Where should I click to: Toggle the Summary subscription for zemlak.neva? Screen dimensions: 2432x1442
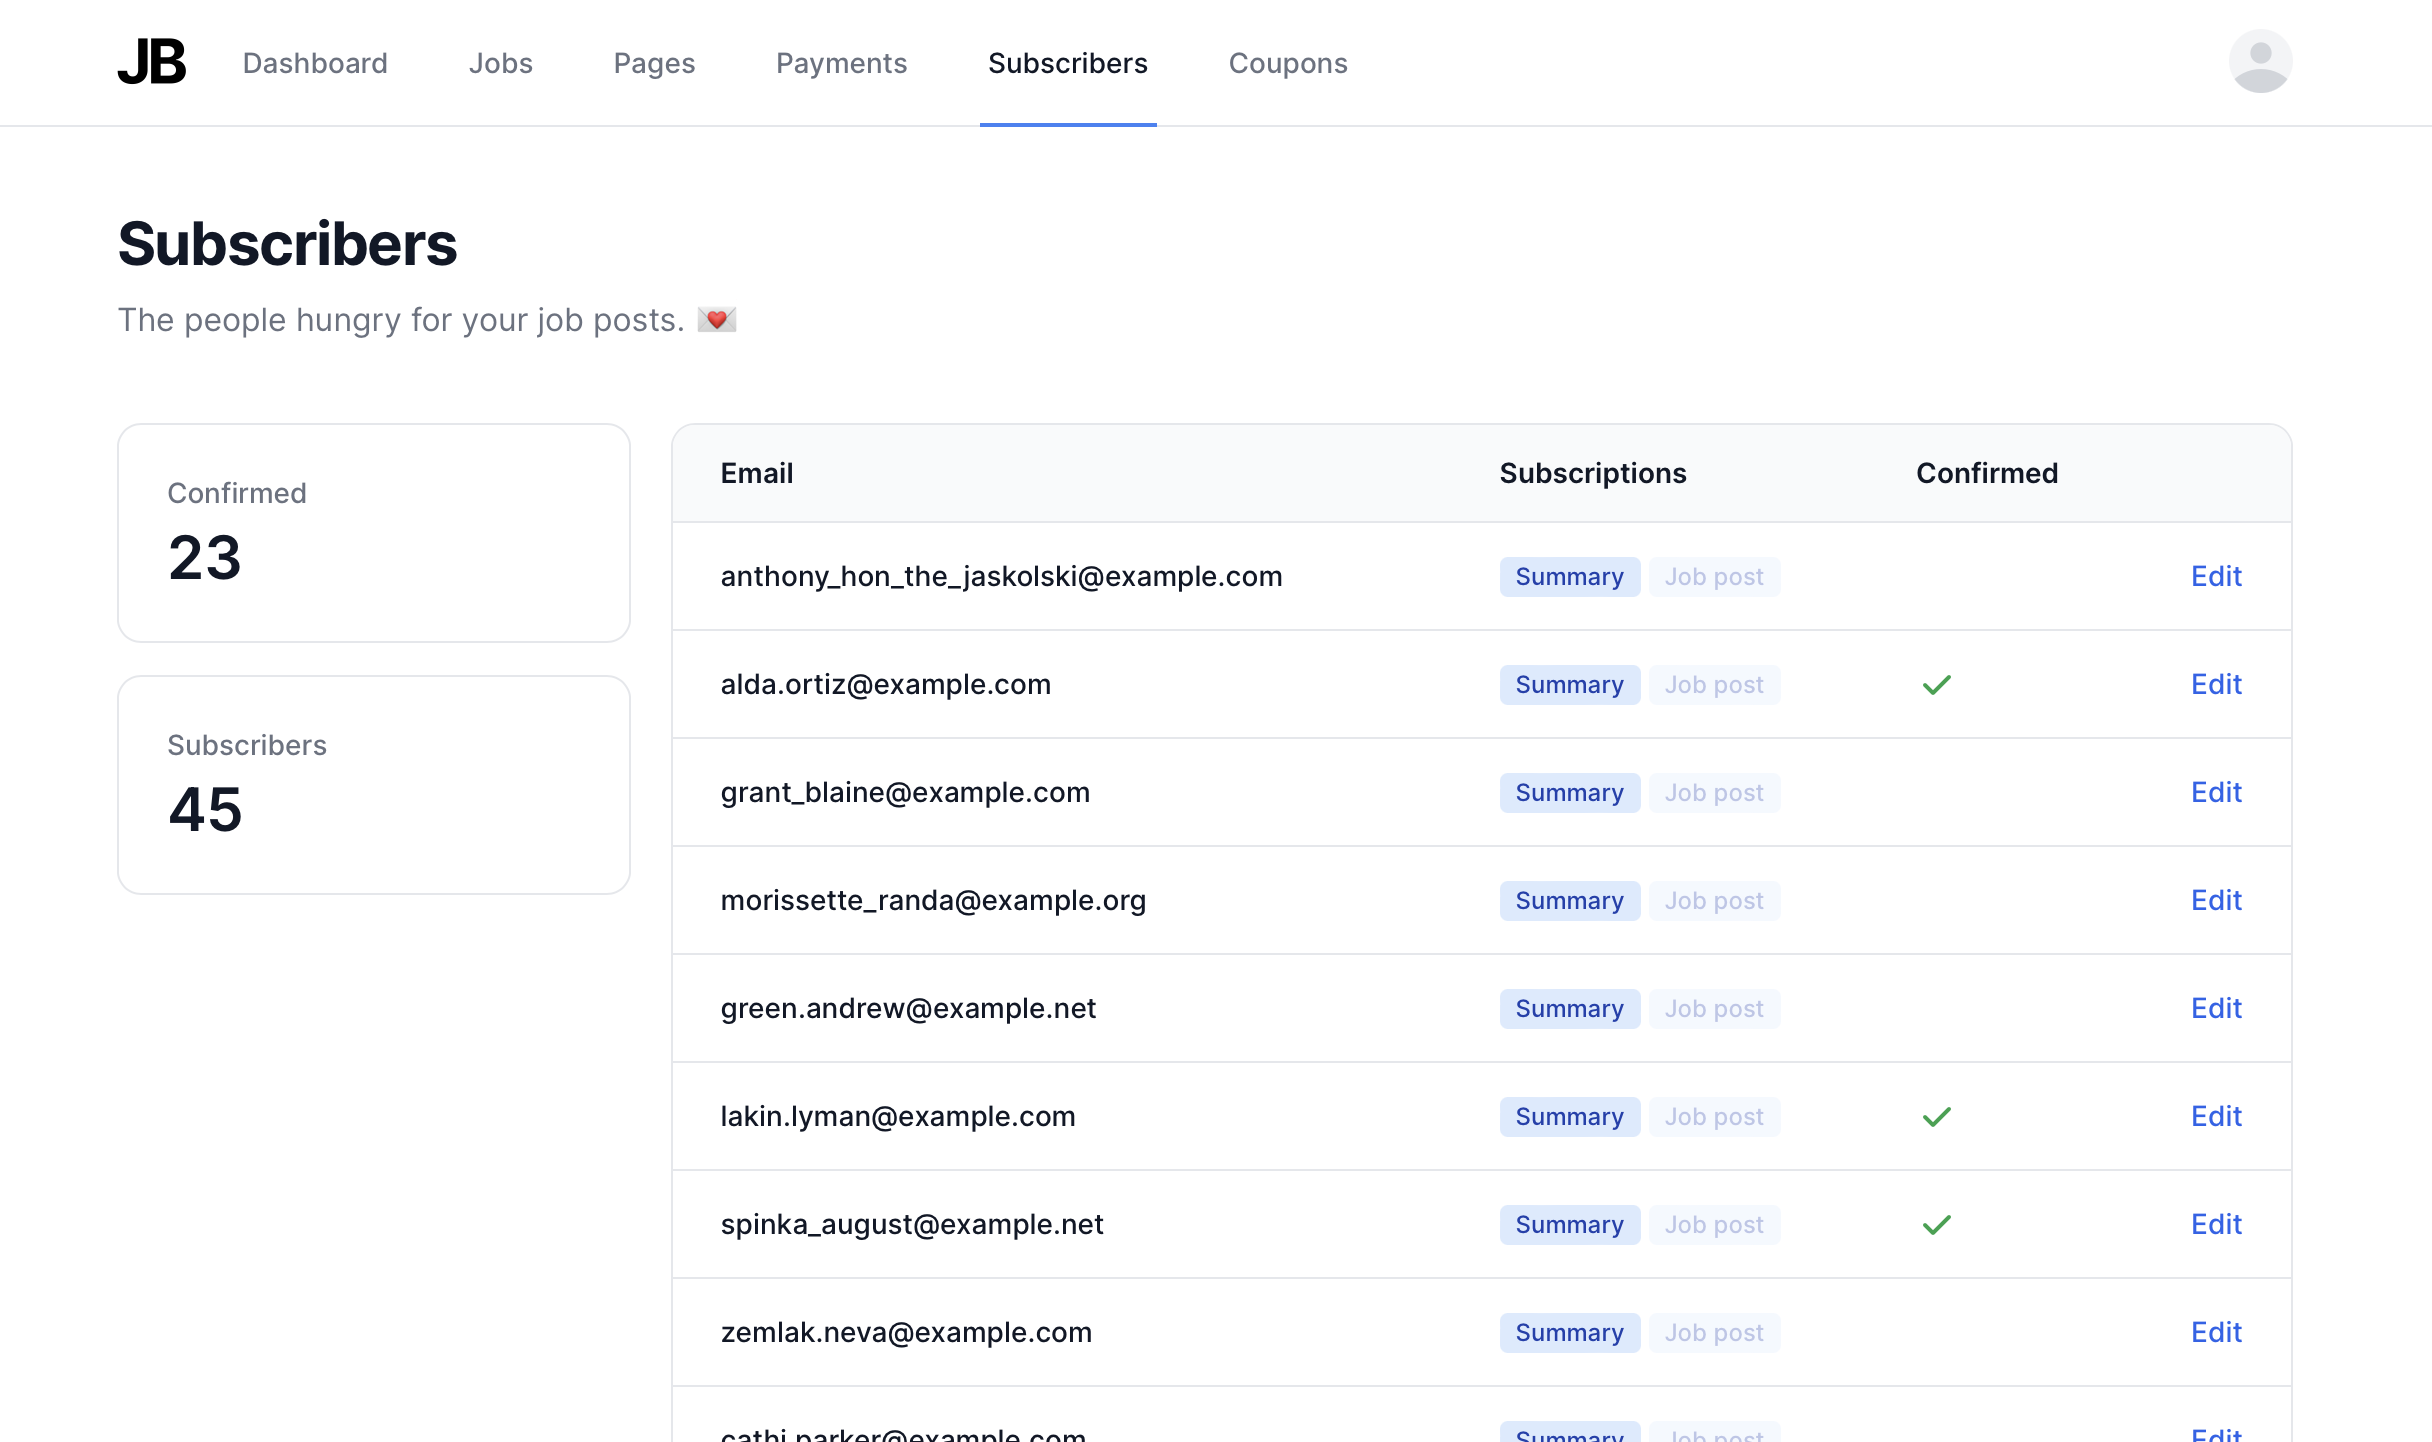pyautogui.click(x=1569, y=1332)
